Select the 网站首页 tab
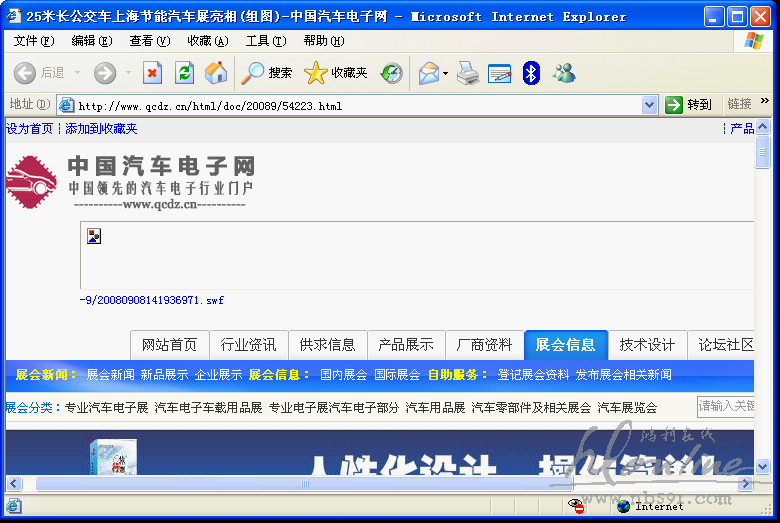 170,345
